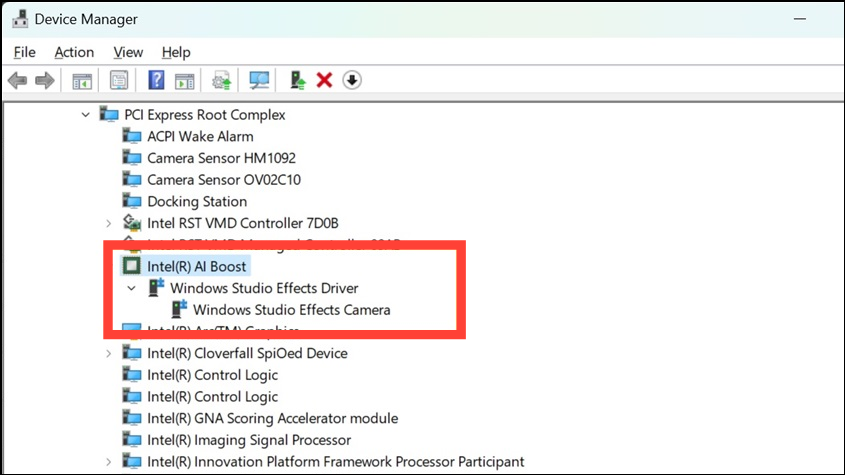Open the View menu

[x=128, y=52]
